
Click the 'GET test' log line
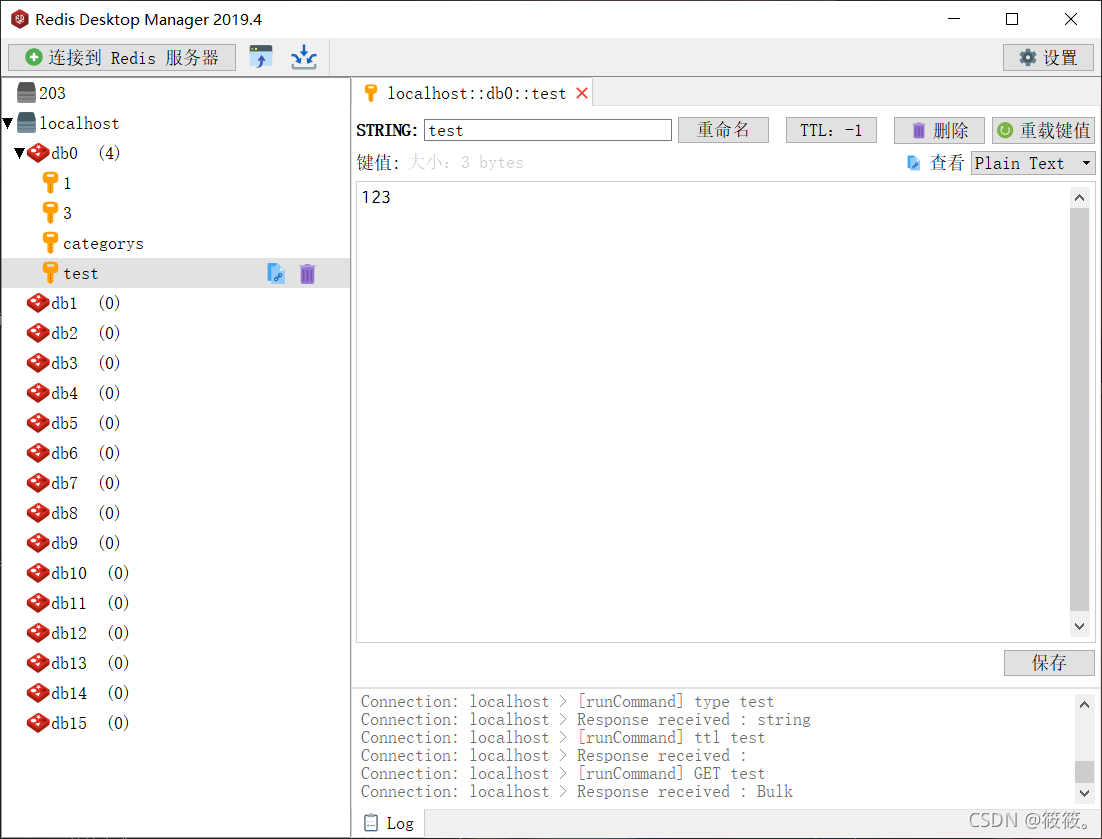(x=563, y=774)
